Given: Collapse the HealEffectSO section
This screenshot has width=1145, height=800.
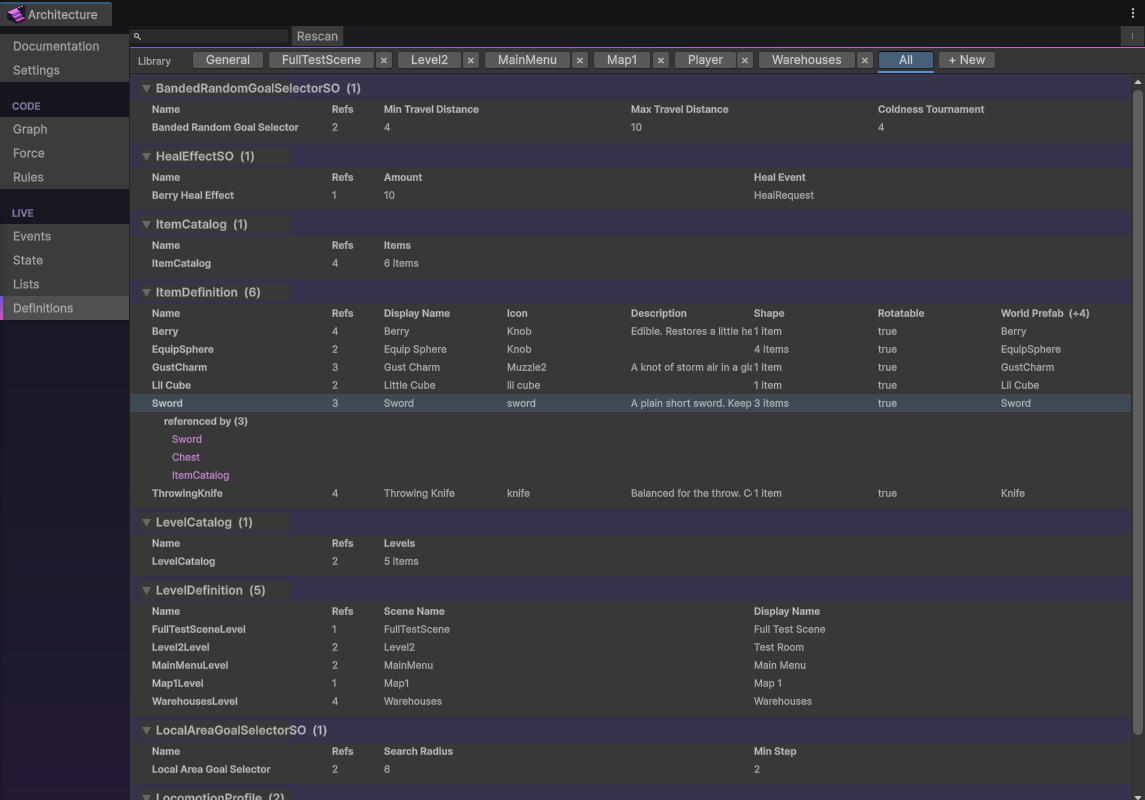Looking at the screenshot, I should tap(146, 156).
